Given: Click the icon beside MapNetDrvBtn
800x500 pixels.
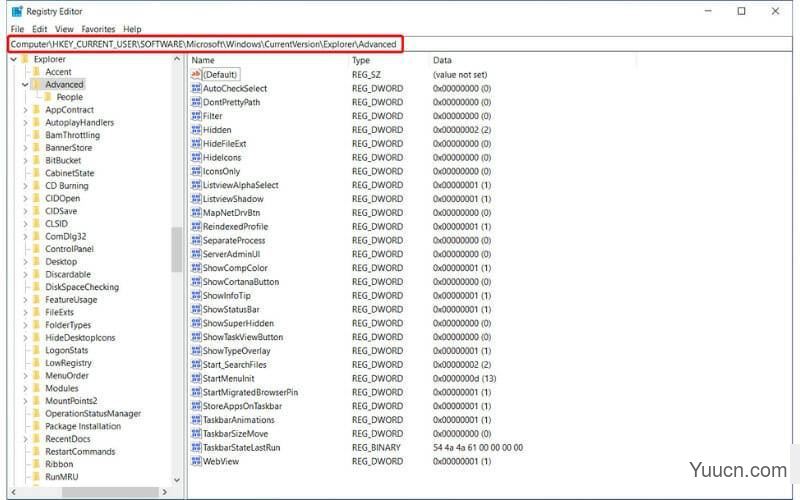Looking at the screenshot, I should [x=196, y=213].
